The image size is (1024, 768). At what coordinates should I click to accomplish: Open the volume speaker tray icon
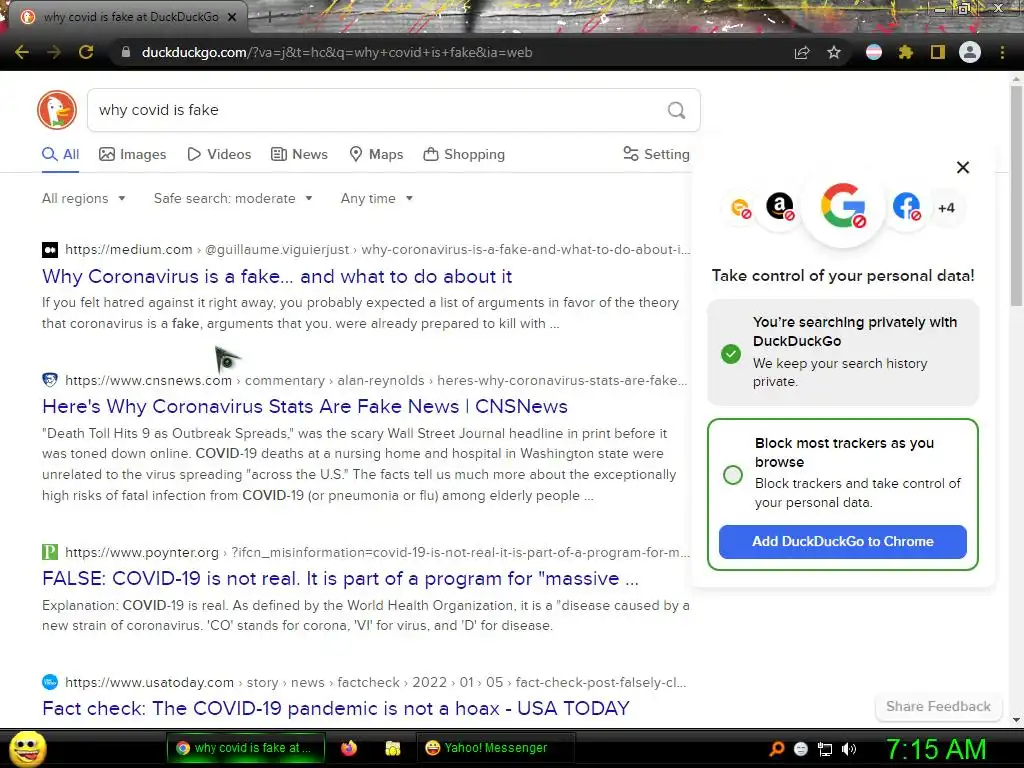pyautogui.click(x=849, y=749)
